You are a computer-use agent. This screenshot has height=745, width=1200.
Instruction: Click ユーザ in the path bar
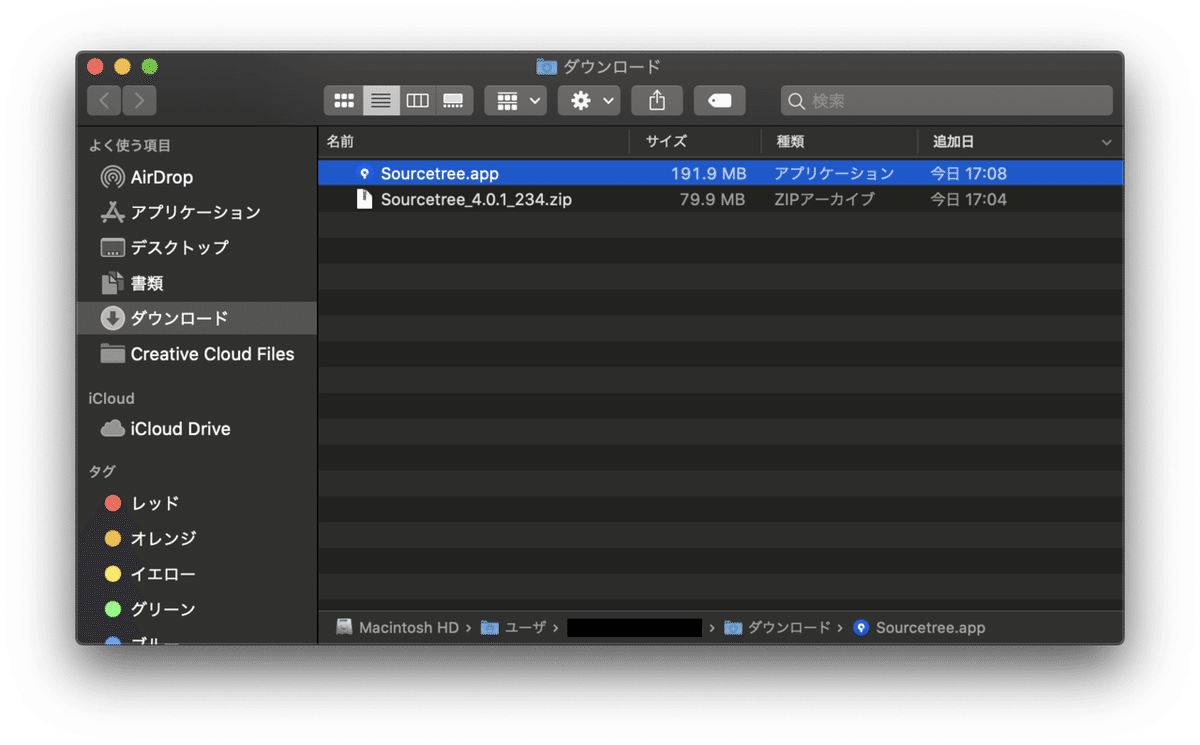tap(514, 628)
